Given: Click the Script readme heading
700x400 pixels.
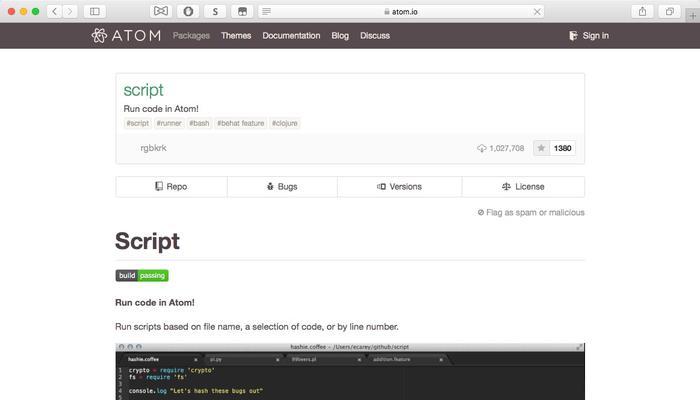Looking at the screenshot, I should tap(147, 241).
